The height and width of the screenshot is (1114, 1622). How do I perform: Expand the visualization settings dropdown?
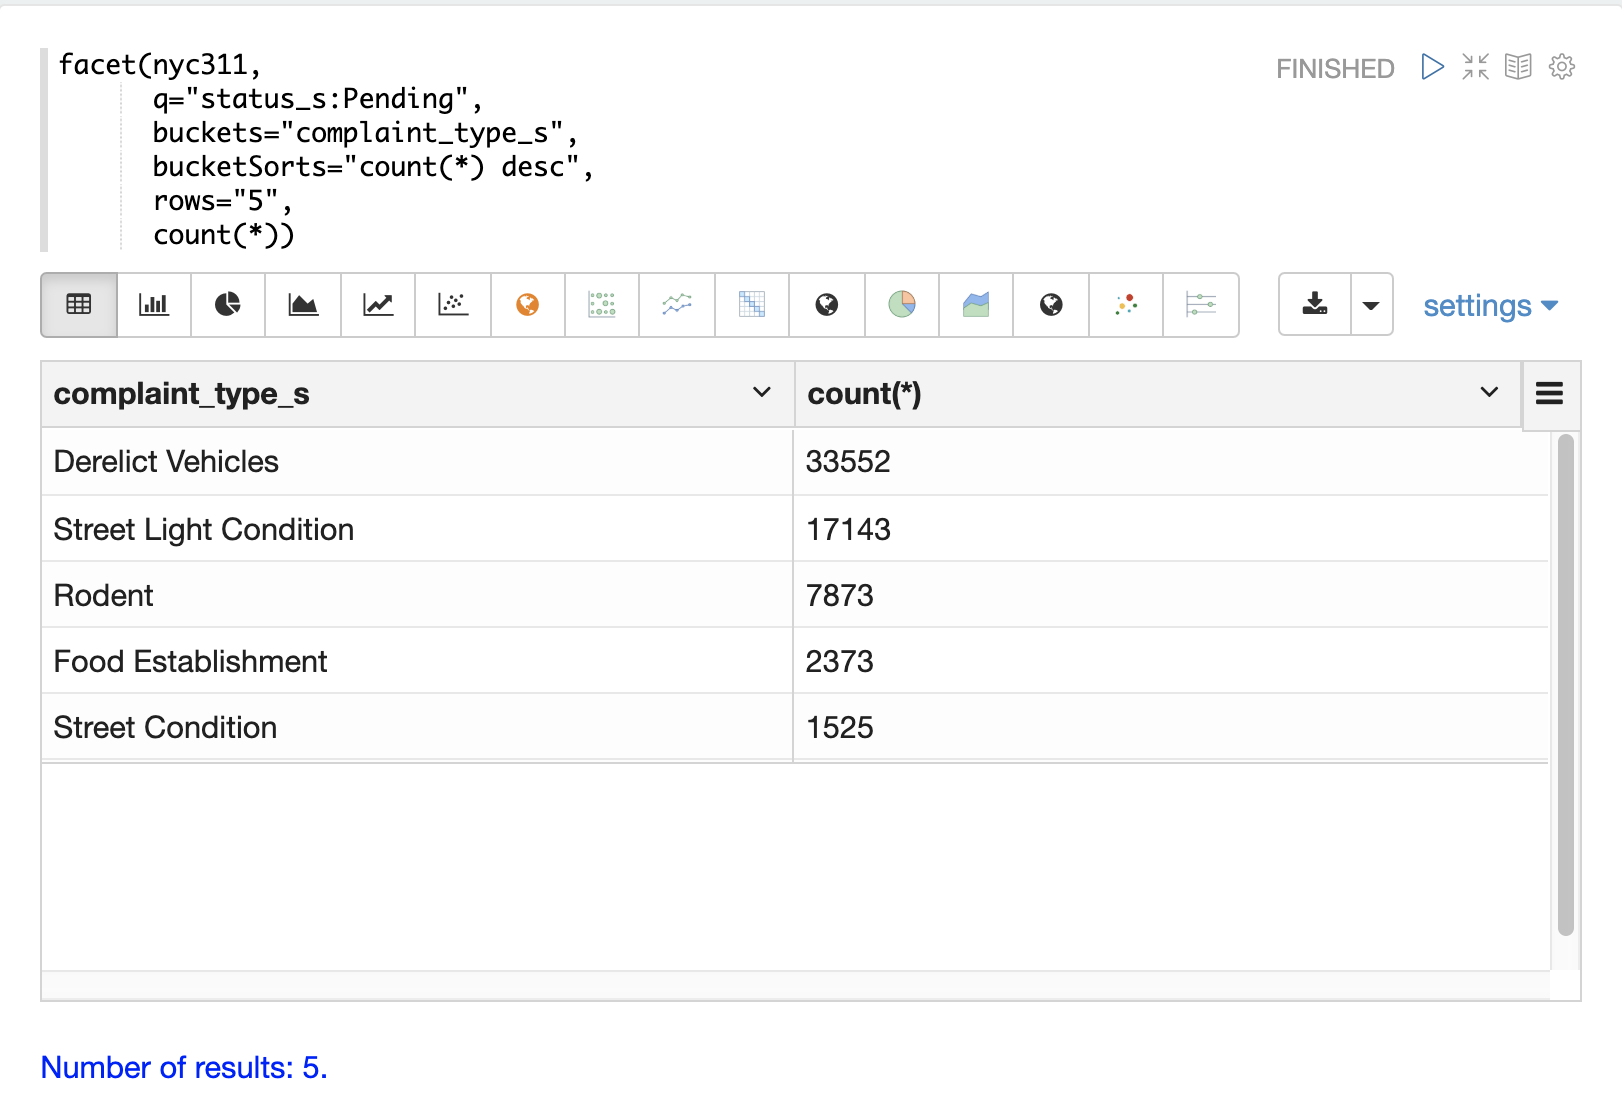[x=1490, y=306]
